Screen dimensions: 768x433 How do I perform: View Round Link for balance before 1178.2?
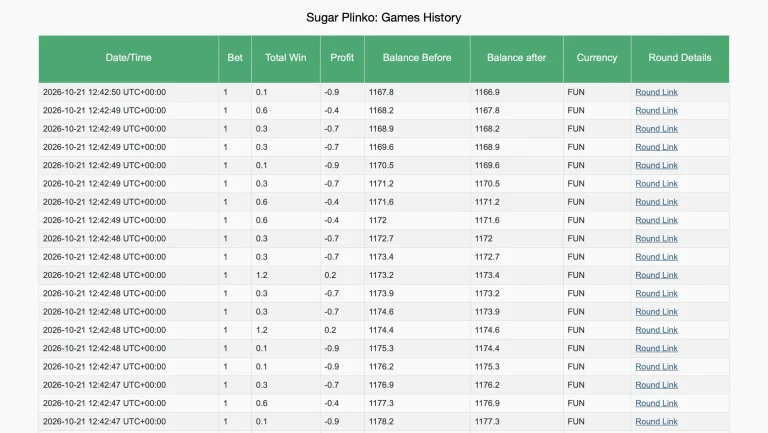point(656,421)
